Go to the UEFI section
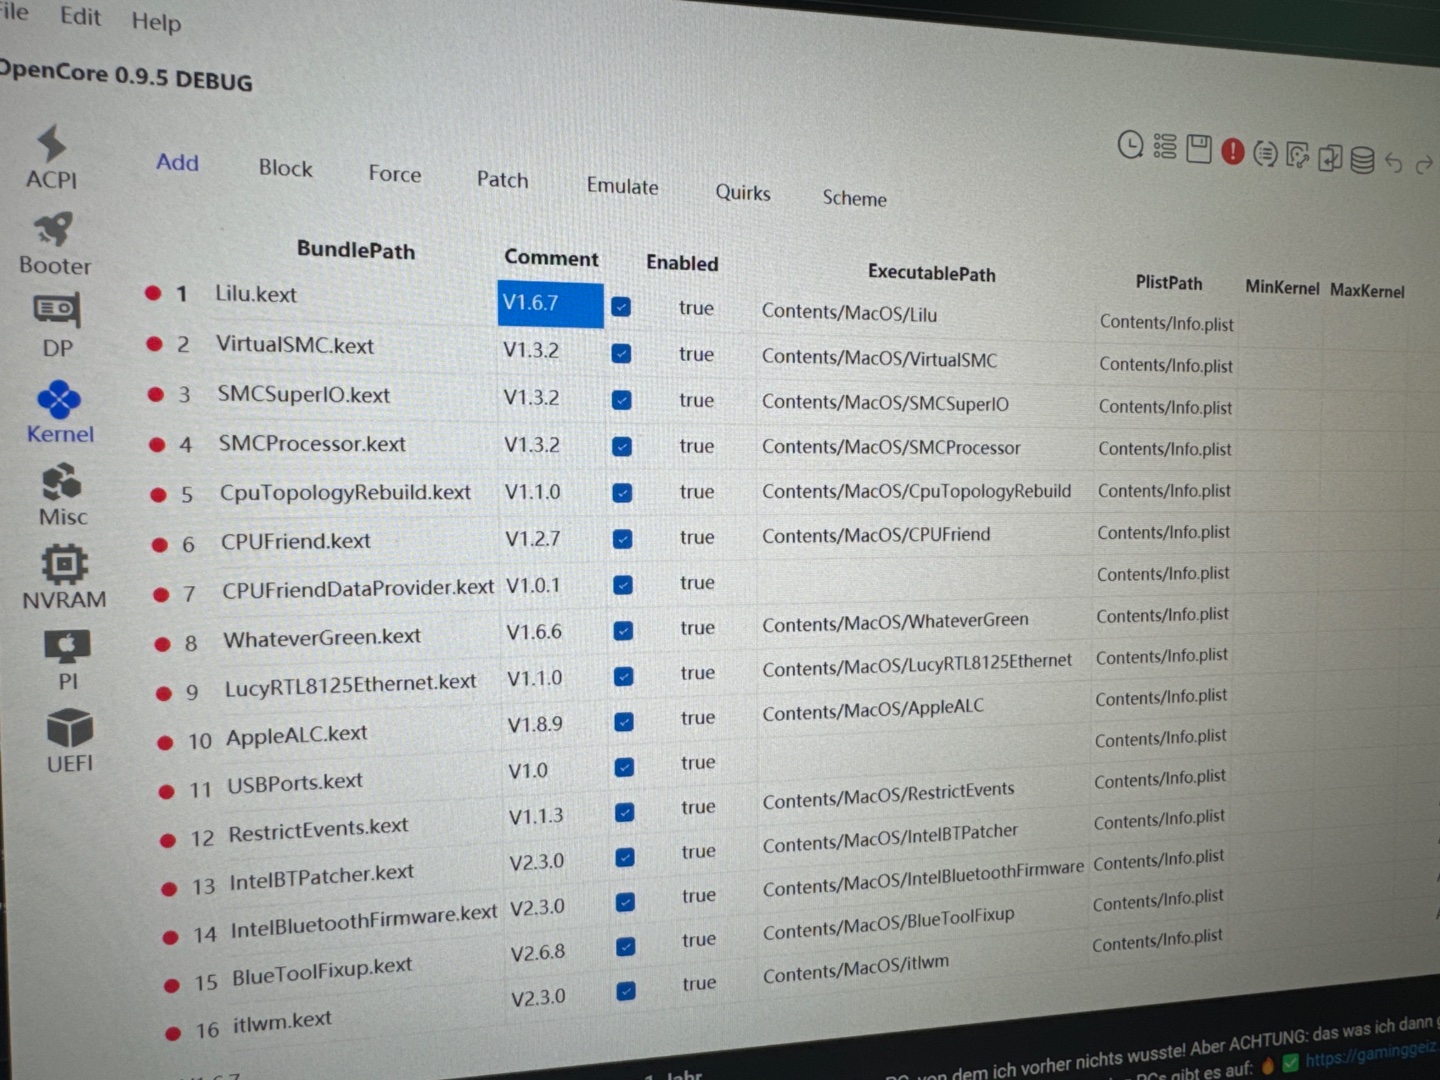Screen dimensions: 1440x1080 click(x=69, y=741)
